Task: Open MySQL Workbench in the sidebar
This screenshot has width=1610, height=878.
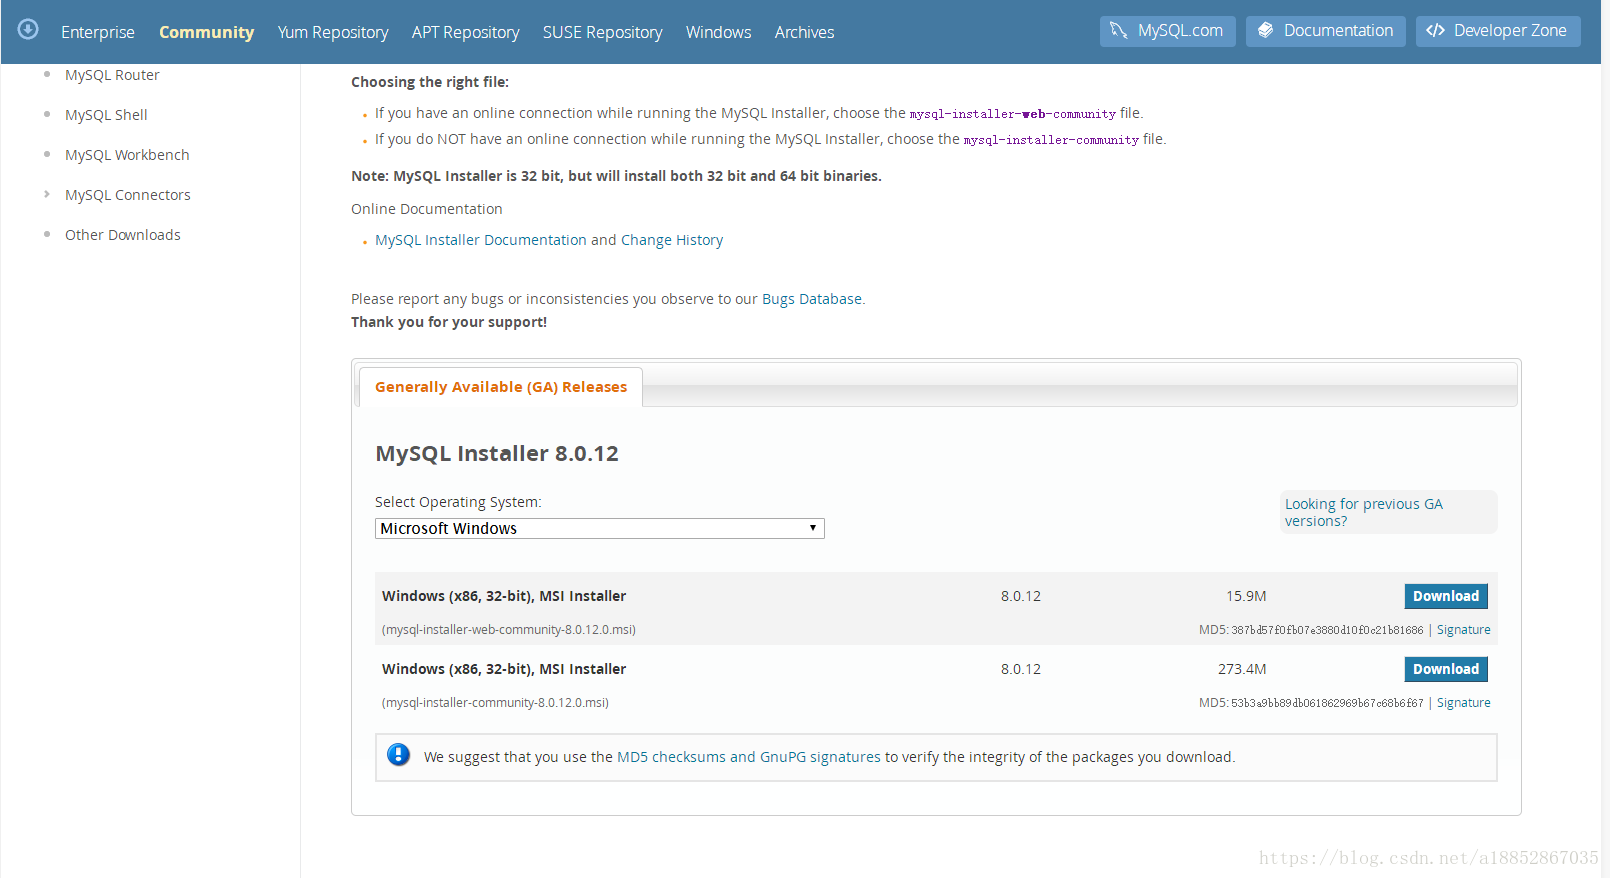Action: (x=127, y=155)
